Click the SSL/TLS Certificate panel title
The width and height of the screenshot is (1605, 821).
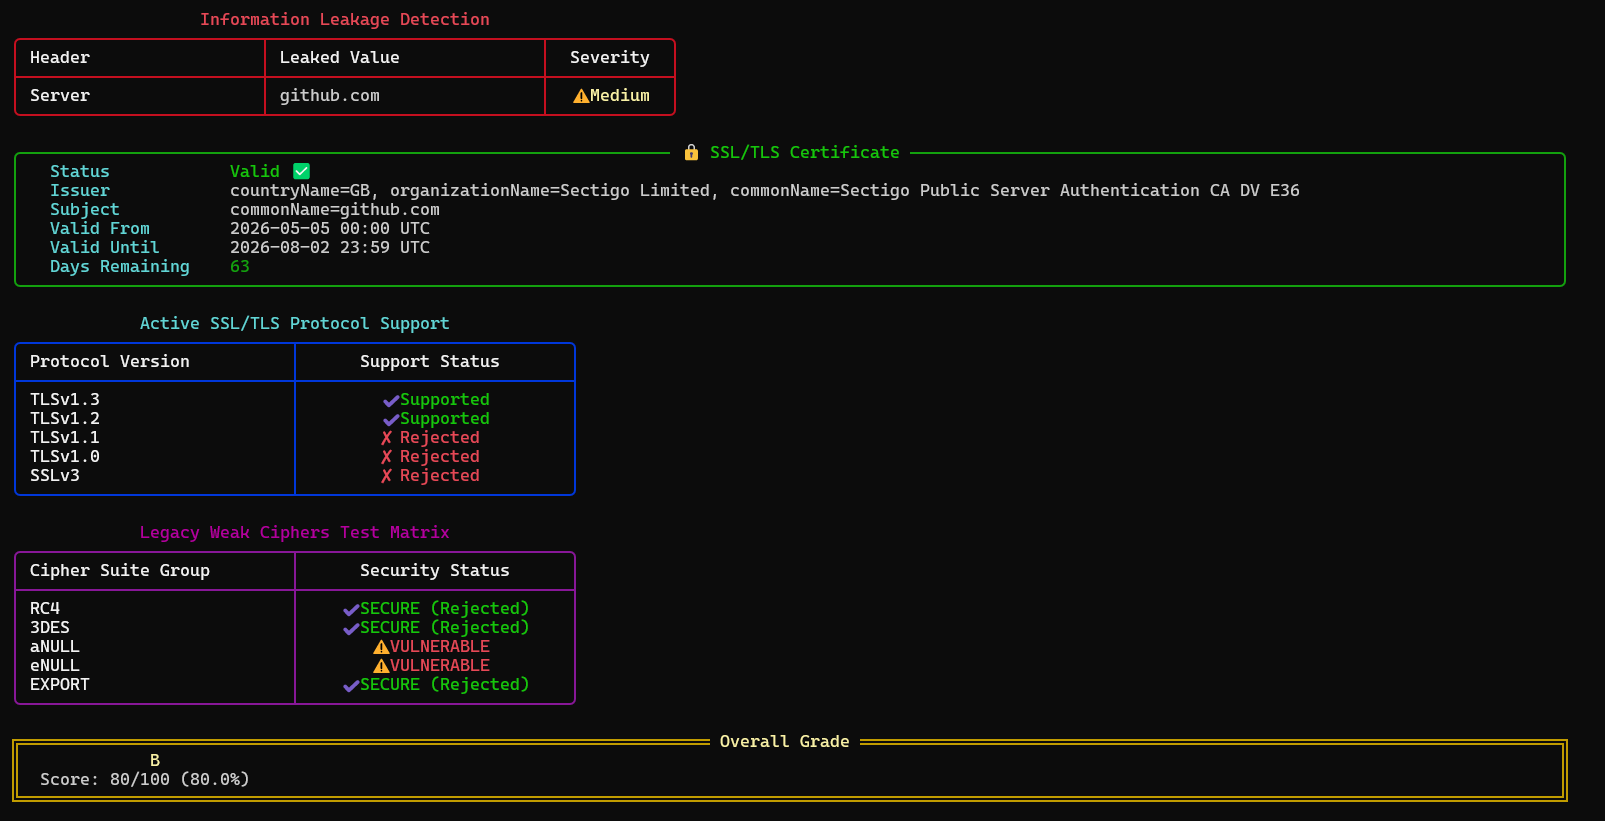[805, 152]
